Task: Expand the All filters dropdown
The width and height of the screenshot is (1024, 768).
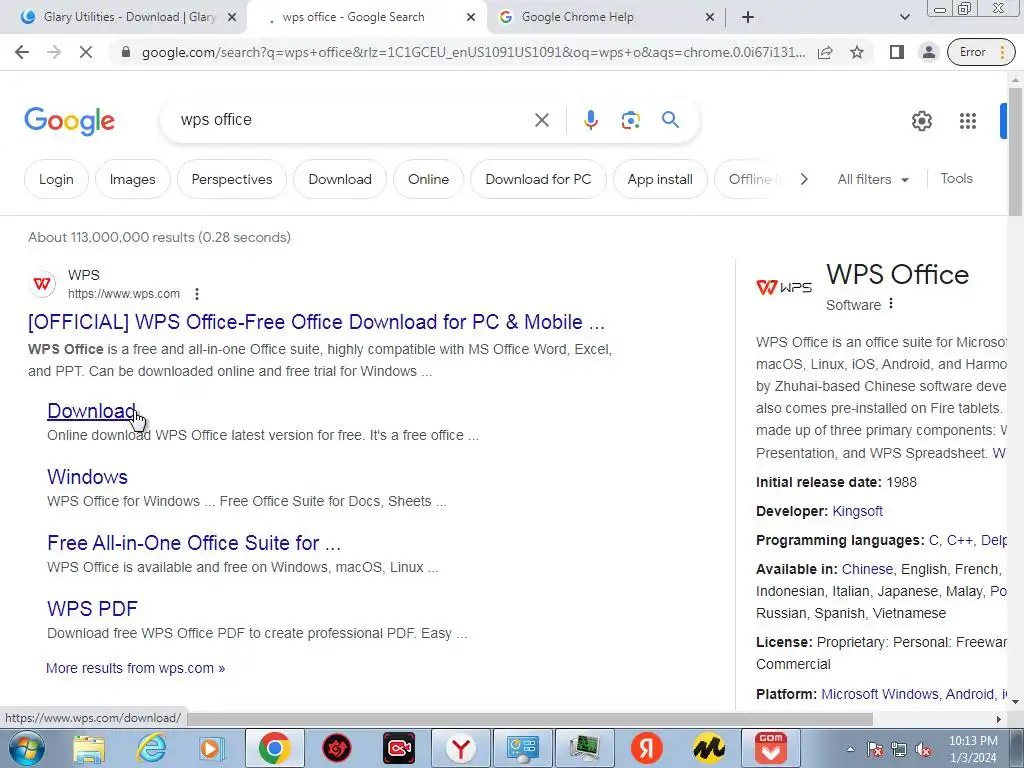Action: pos(873,180)
